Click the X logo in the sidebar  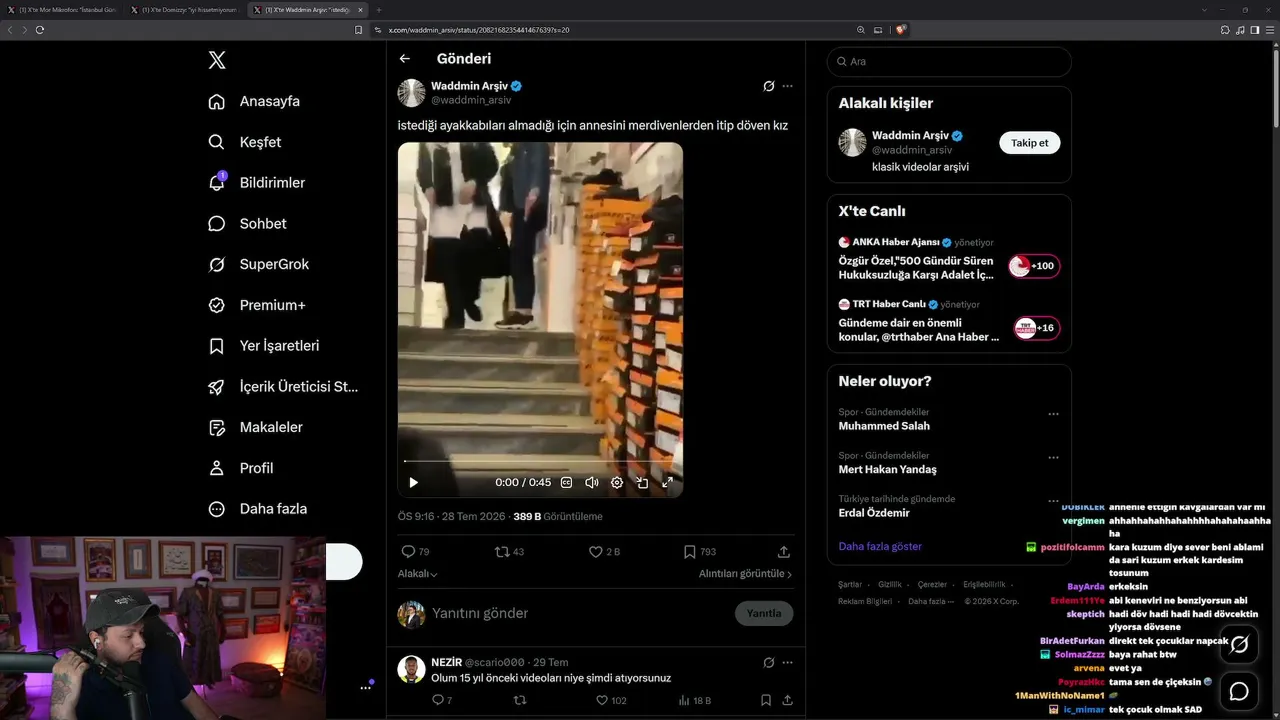pos(217,60)
